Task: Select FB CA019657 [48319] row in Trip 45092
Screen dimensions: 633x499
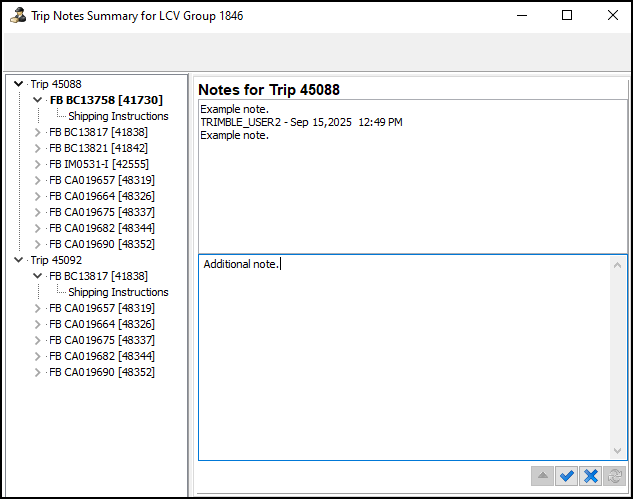Action: [102, 308]
